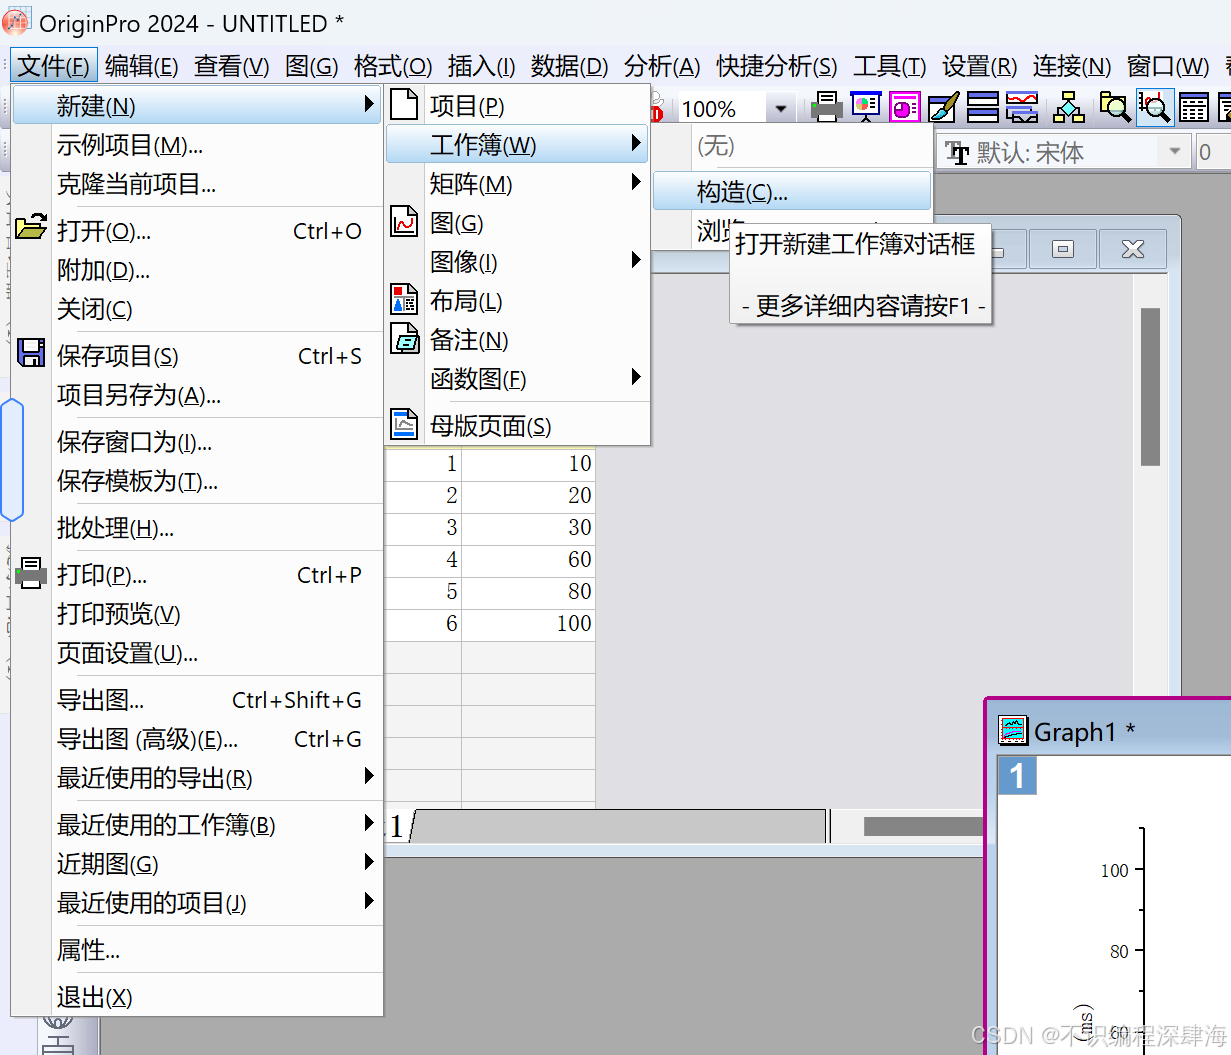Select 母版页面(S) in New submenu
The image size is (1231, 1055).
[517, 426]
